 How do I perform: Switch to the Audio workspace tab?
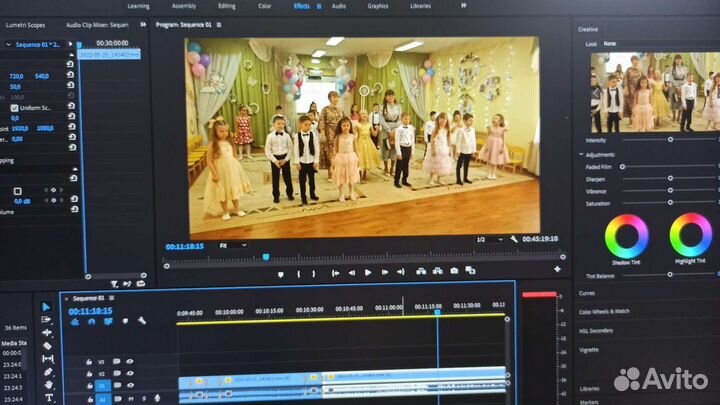point(339,6)
